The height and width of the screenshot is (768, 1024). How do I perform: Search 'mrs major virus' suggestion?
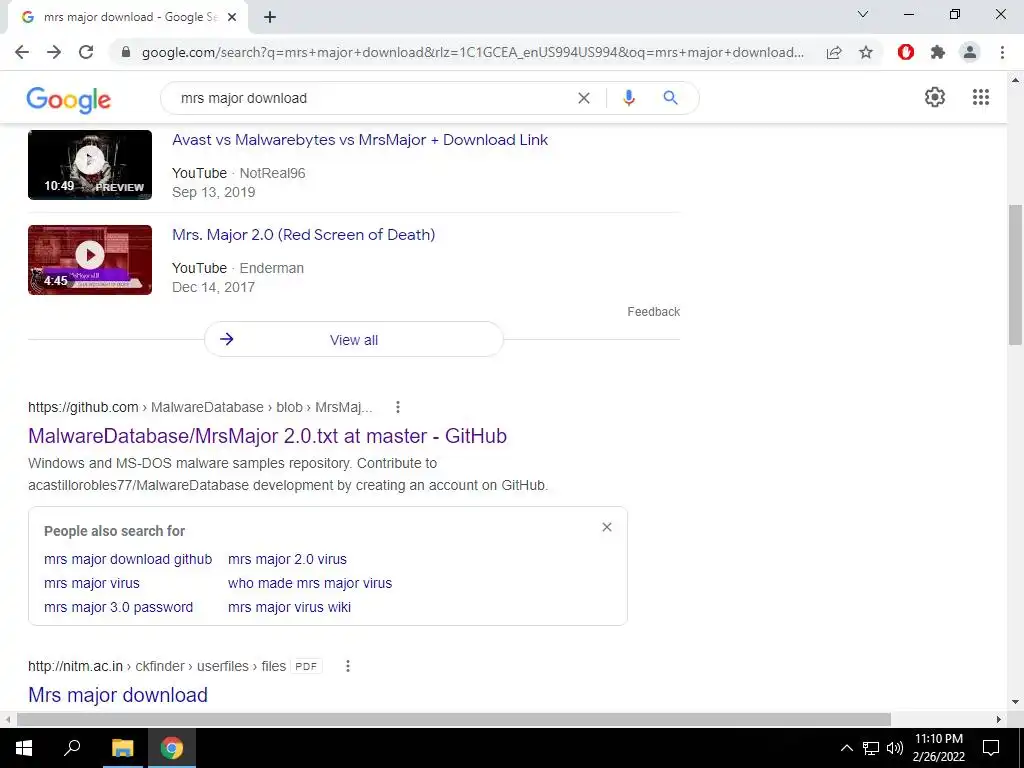92,583
